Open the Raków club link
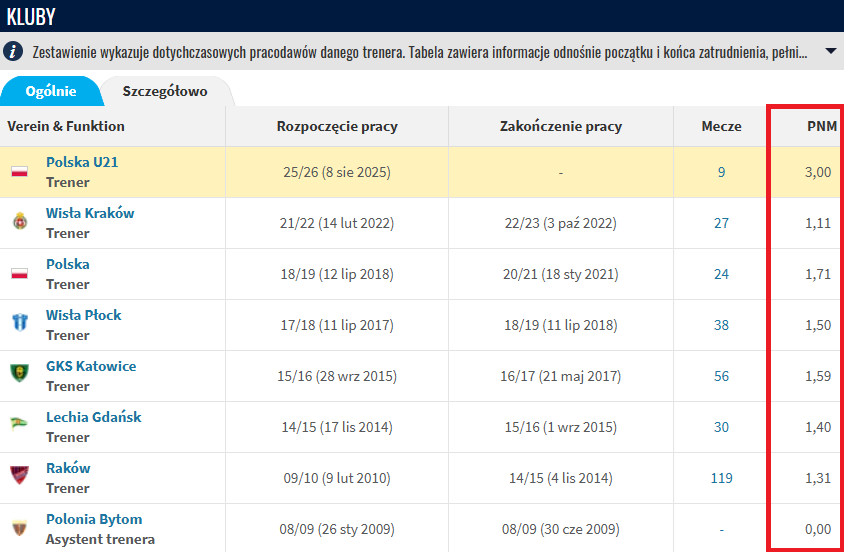The image size is (844, 552). [x=68, y=468]
